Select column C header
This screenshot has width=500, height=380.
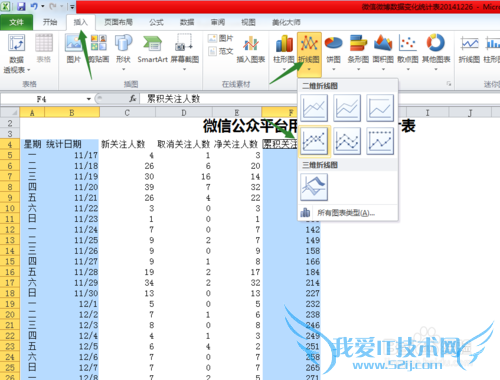click(127, 113)
